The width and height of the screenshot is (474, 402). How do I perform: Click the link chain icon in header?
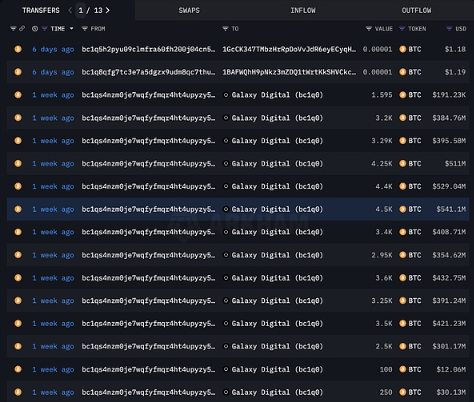tap(22, 29)
